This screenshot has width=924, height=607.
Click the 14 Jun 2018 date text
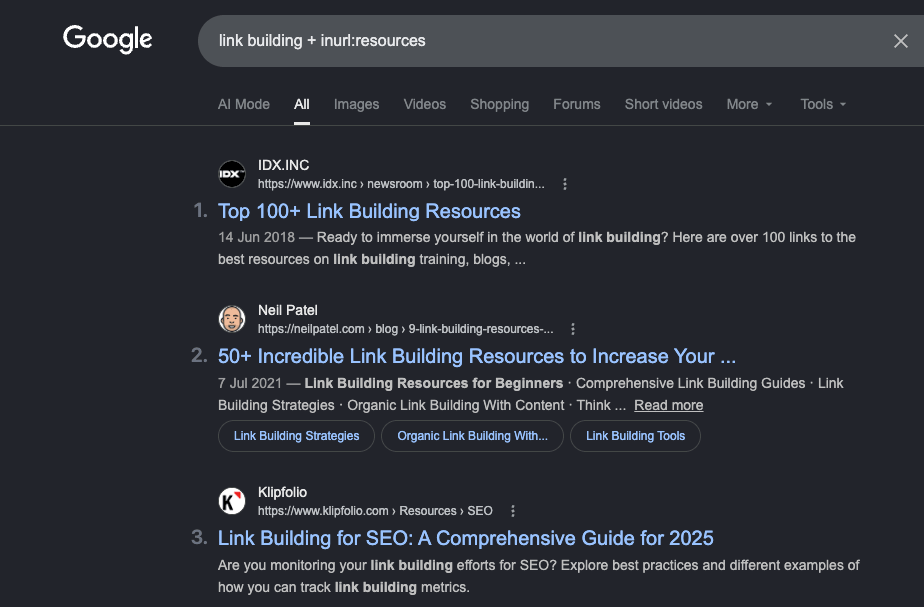[x=256, y=237]
